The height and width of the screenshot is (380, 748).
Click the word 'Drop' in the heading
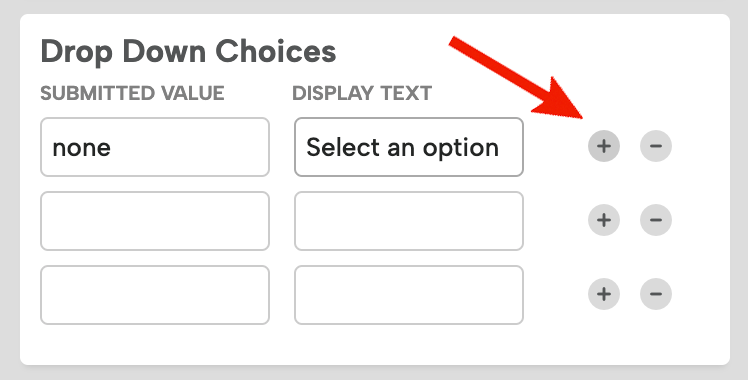77,52
